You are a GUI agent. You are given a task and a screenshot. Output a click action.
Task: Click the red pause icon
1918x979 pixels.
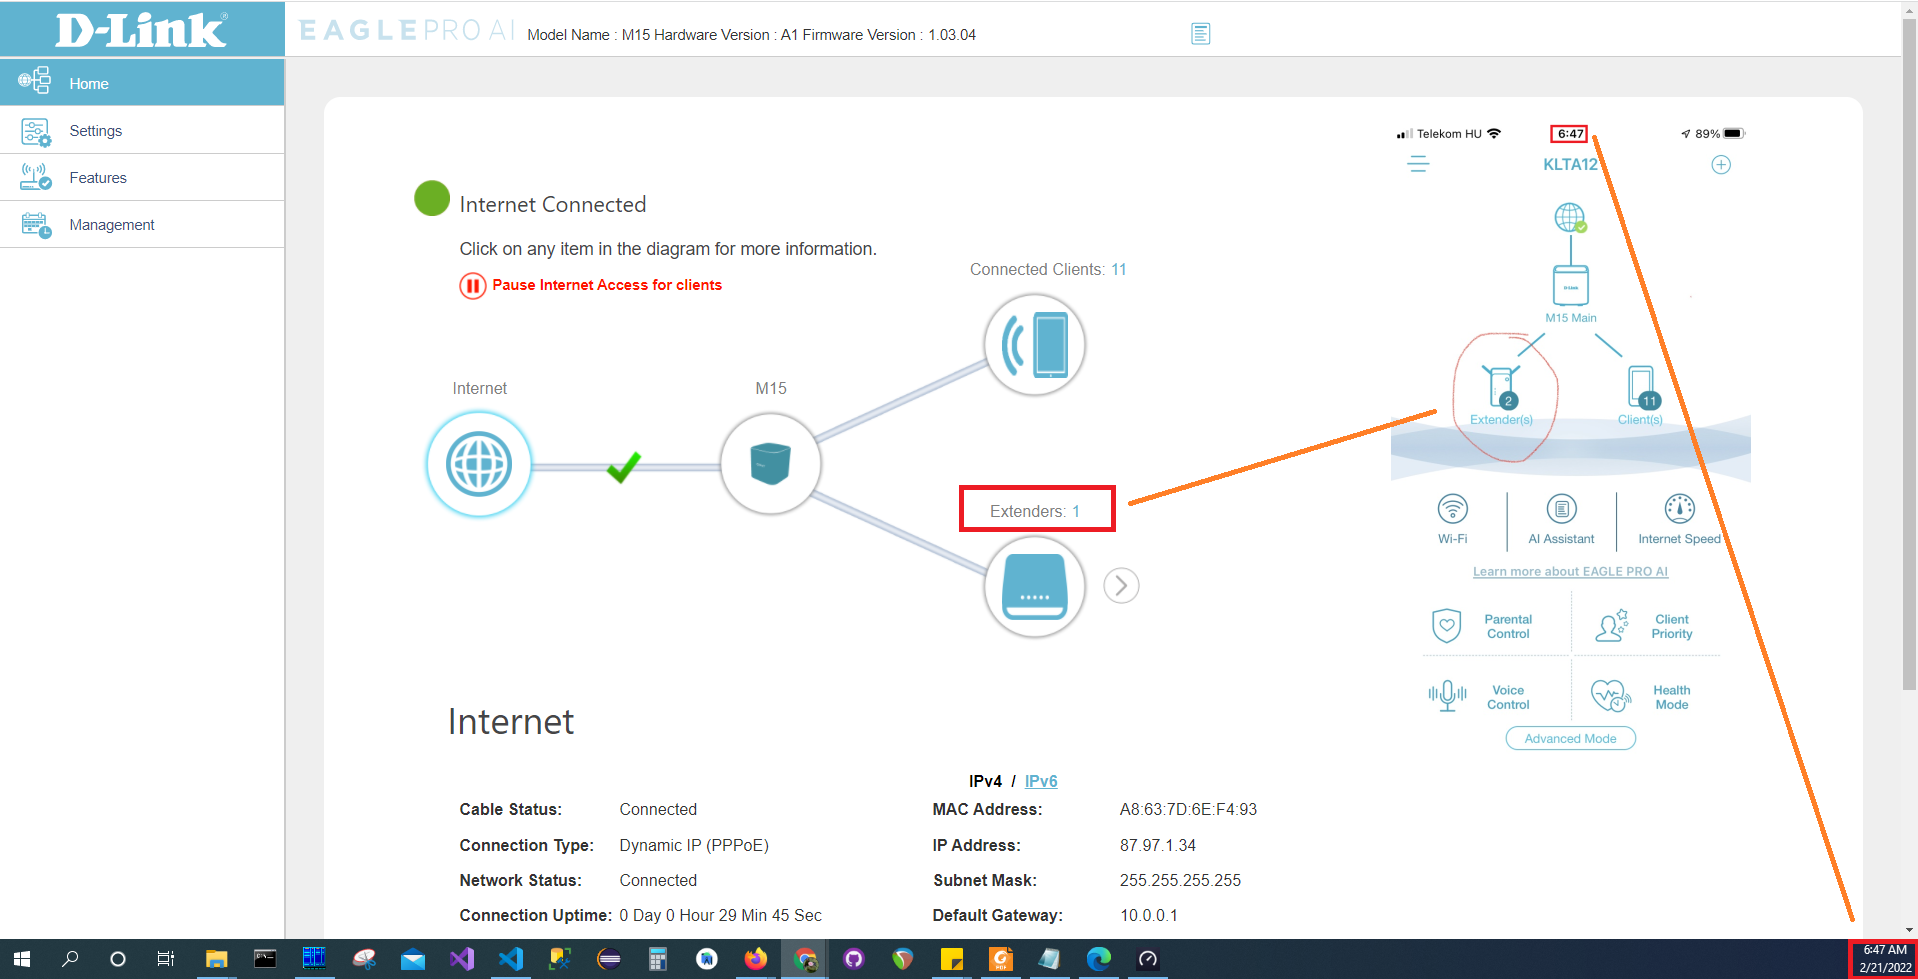click(x=472, y=286)
